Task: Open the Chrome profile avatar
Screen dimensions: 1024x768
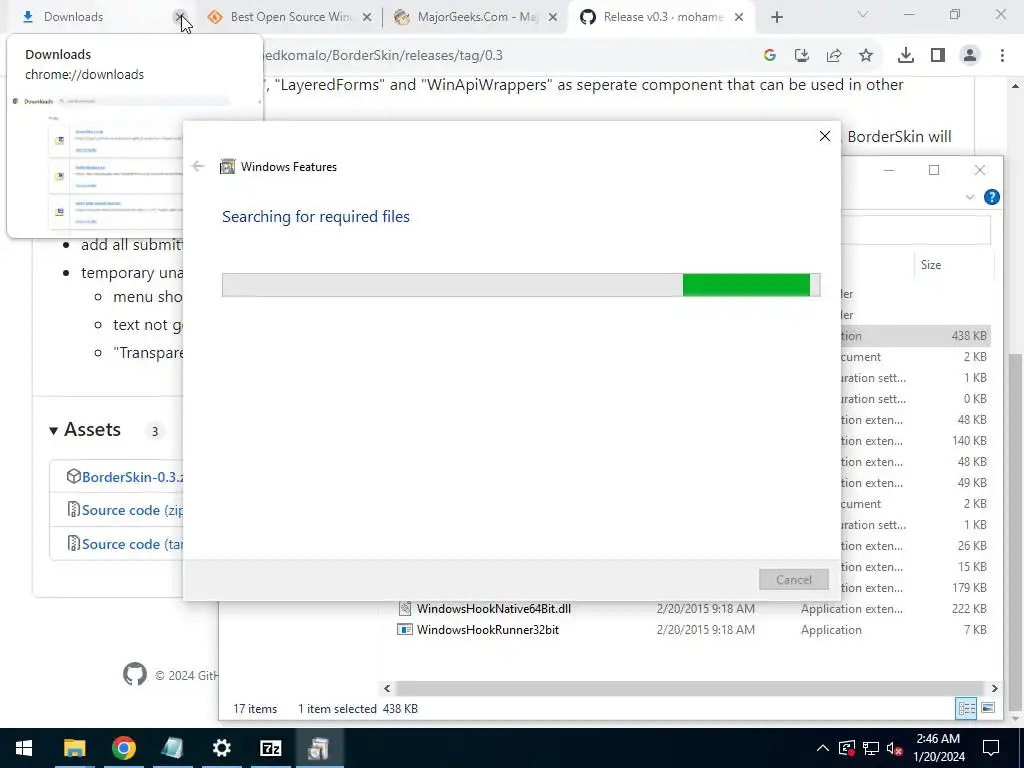Action: [970, 56]
